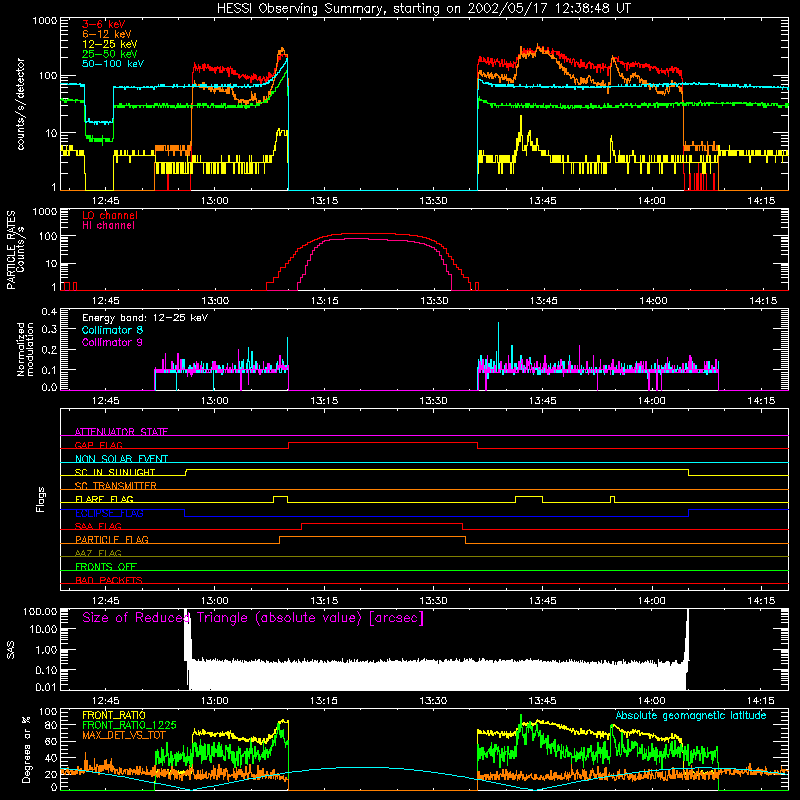Click the 12:45 tick label under Flags panel
This screenshot has width=800, height=800.
[x=106, y=601]
